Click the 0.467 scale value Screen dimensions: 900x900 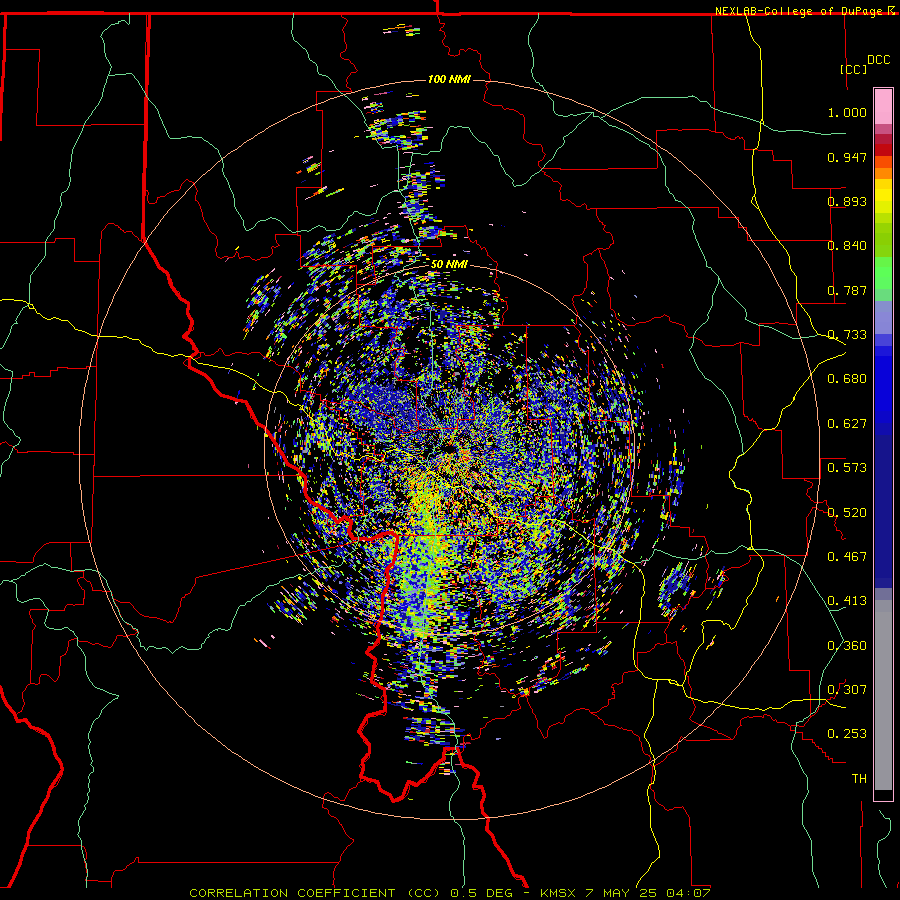pyautogui.click(x=847, y=556)
